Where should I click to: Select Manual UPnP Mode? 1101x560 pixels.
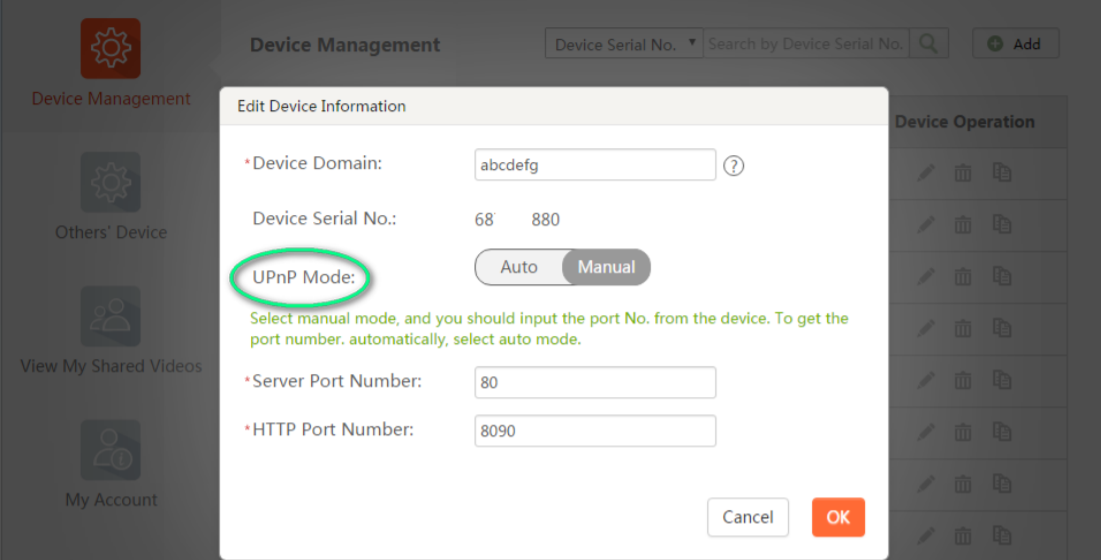tap(606, 267)
